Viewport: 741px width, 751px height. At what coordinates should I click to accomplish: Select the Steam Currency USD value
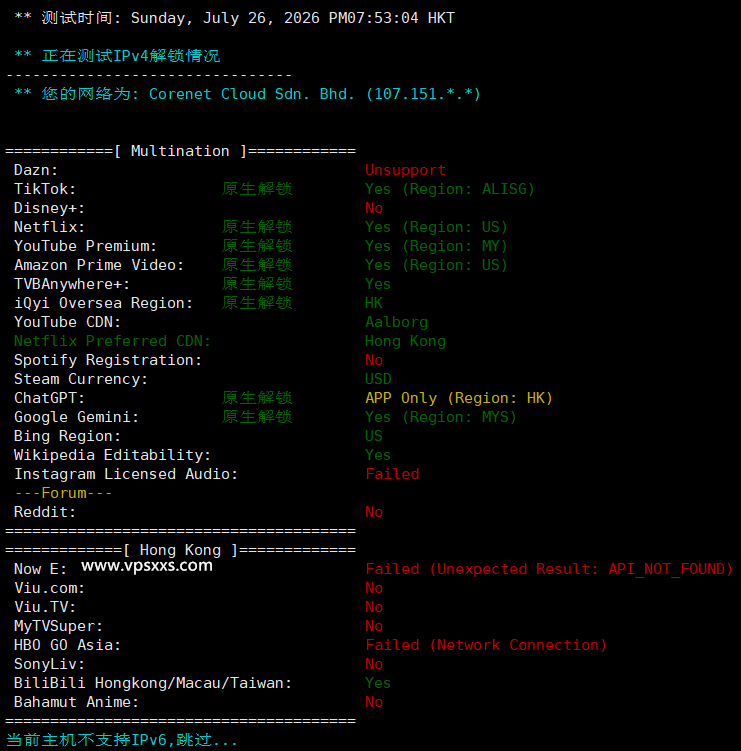378,379
